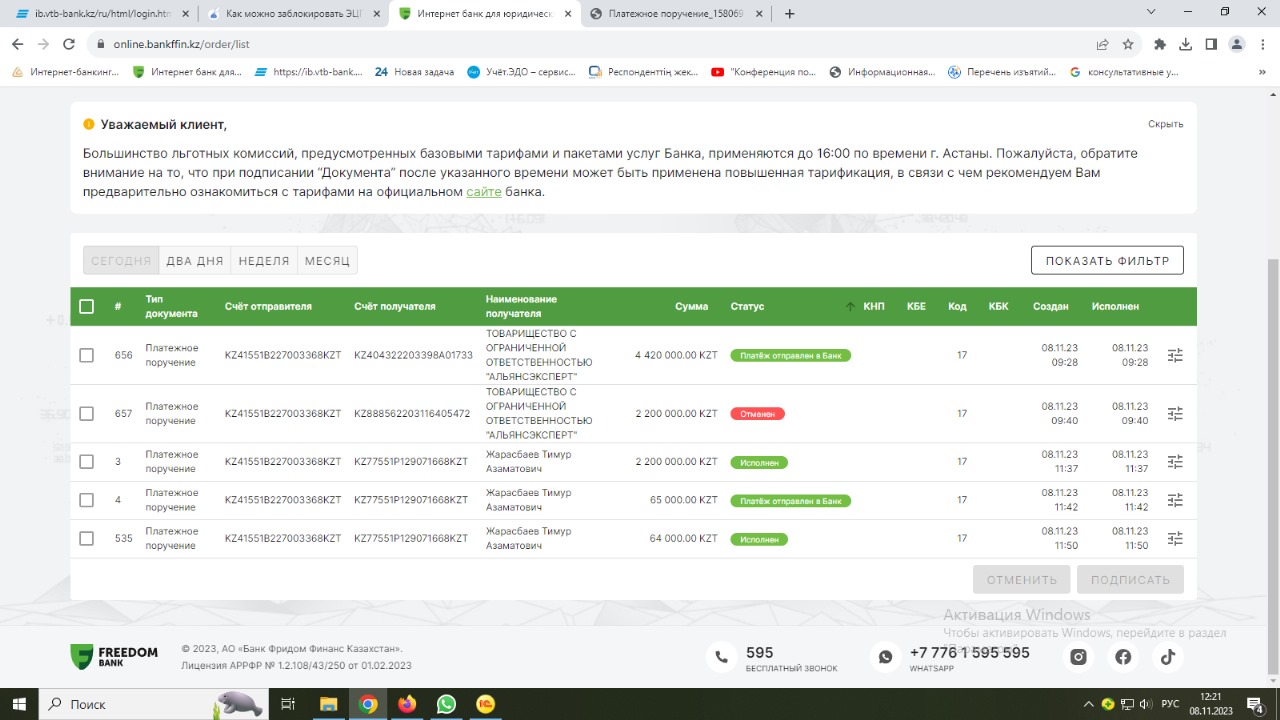Show hidden system tray icons chevron

[x=1089, y=704]
